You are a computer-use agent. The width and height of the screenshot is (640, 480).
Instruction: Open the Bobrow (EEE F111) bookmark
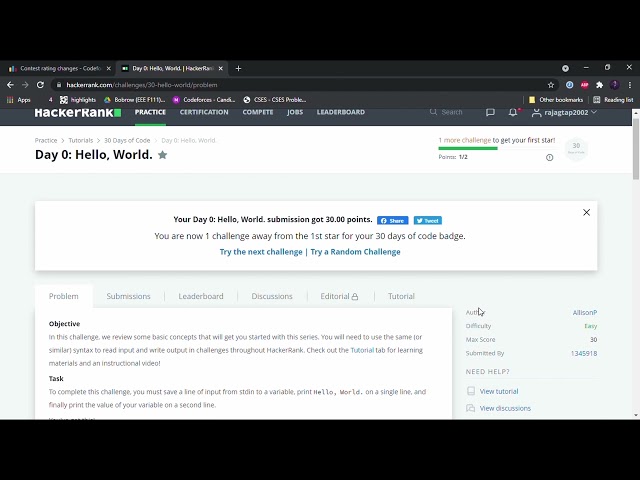(x=134, y=100)
